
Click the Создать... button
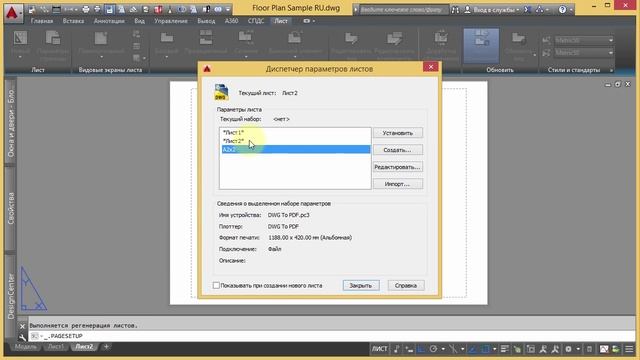pos(398,150)
